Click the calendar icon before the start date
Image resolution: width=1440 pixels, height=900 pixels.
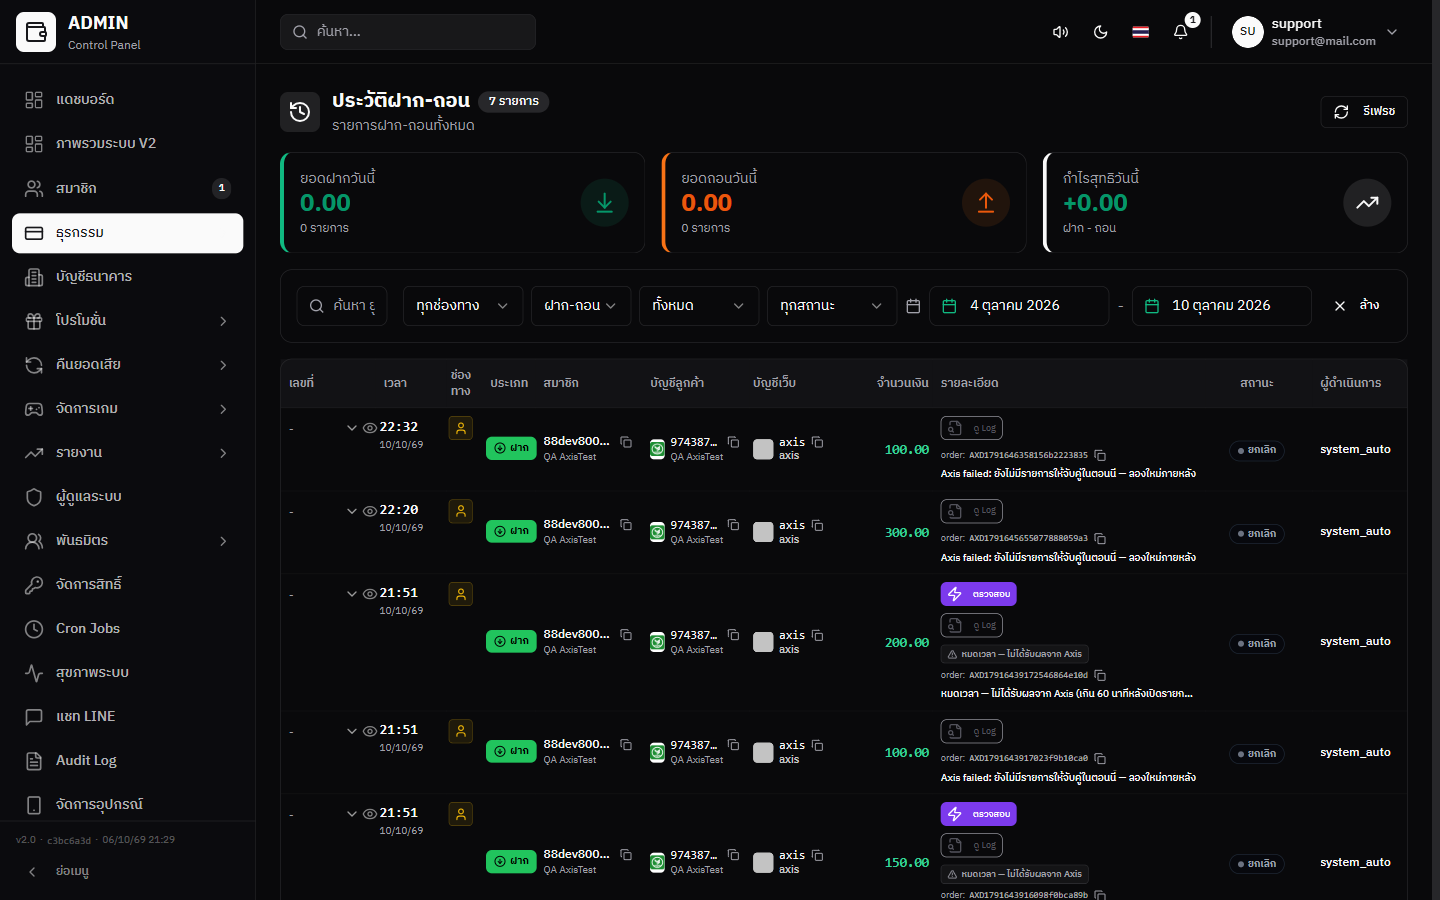click(x=913, y=306)
